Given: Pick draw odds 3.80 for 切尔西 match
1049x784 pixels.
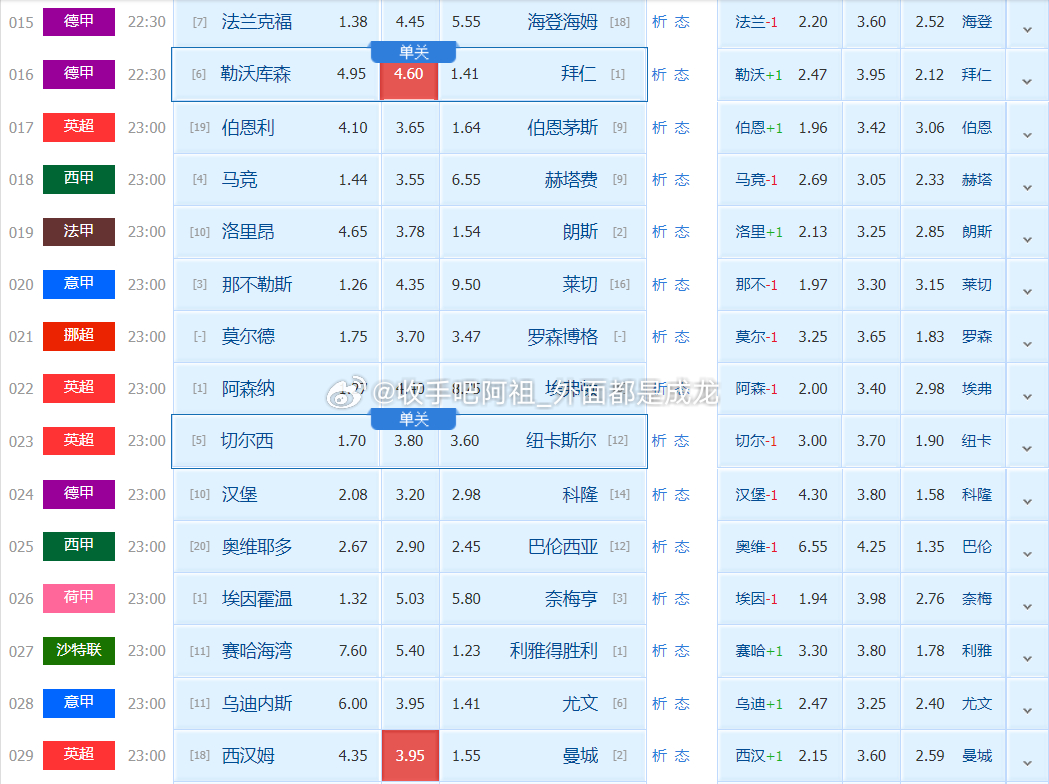Looking at the screenshot, I should [409, 441].
